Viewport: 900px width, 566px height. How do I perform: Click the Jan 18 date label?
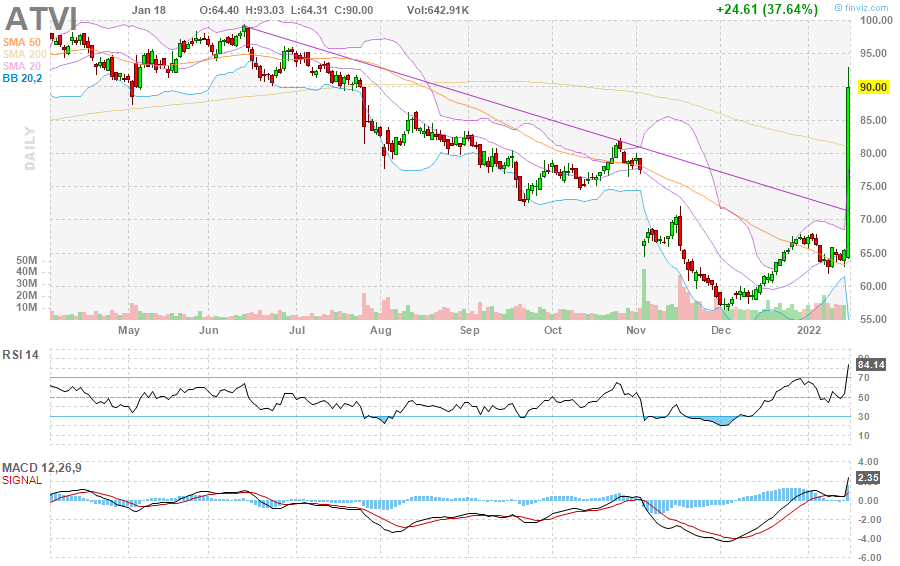[149, 10]
